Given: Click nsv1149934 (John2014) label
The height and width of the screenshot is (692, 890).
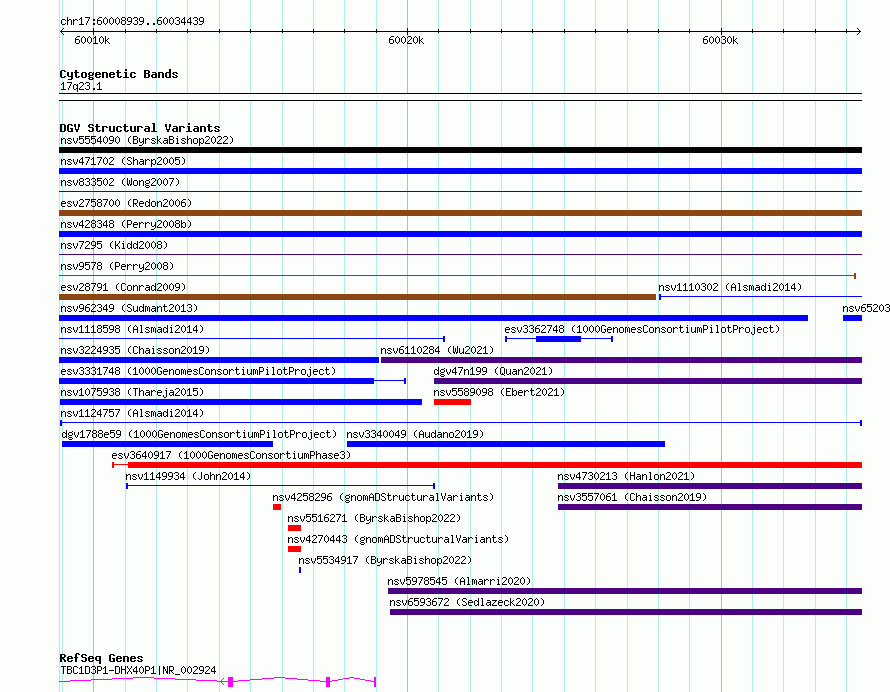Looking at the screenshot, I should pos(188,476).
